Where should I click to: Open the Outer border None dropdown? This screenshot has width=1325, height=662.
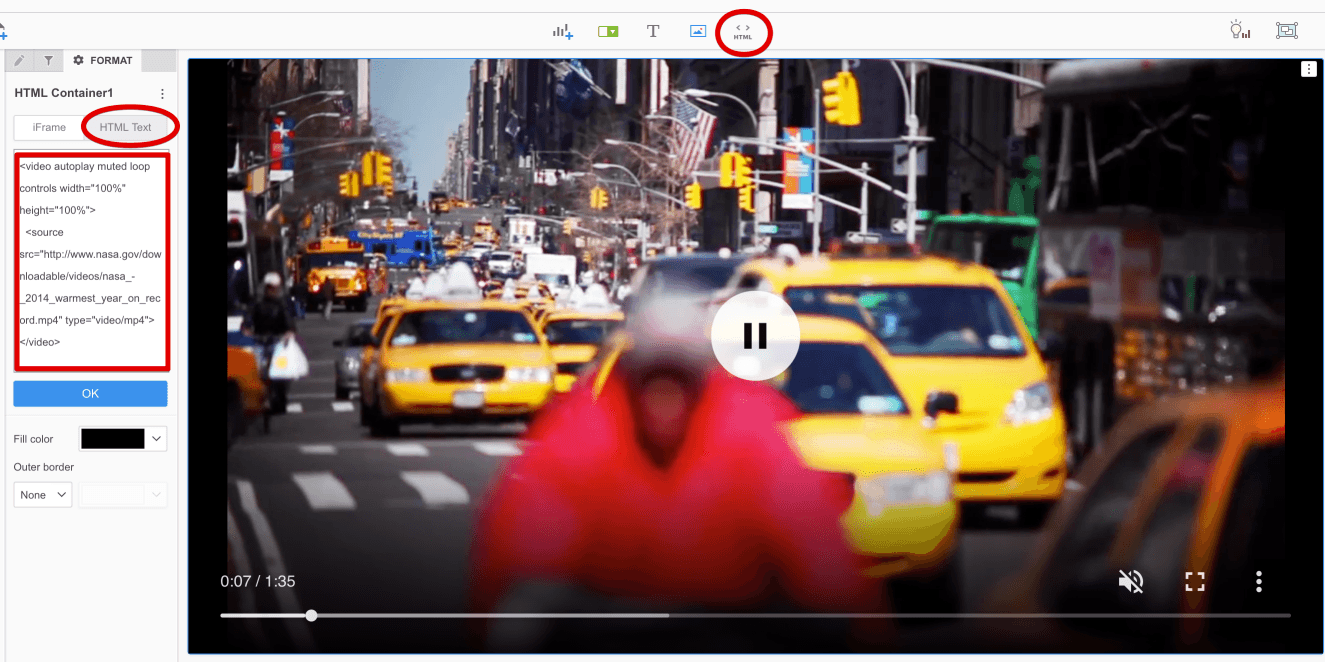point(43,495)
